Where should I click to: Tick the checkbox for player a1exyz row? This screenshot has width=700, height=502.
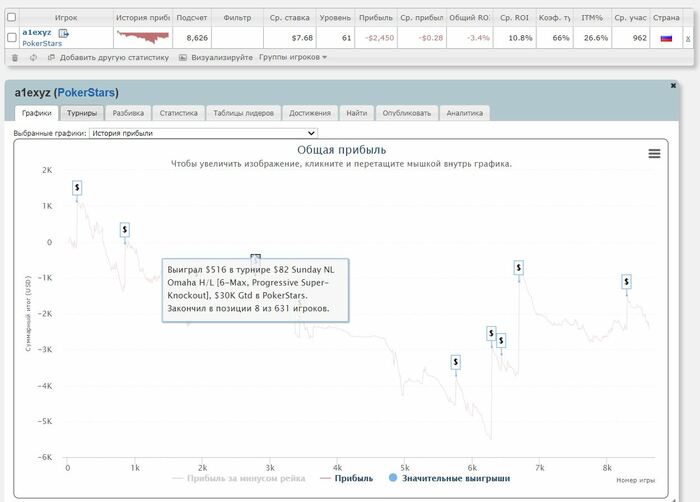(x=12, y=38)
